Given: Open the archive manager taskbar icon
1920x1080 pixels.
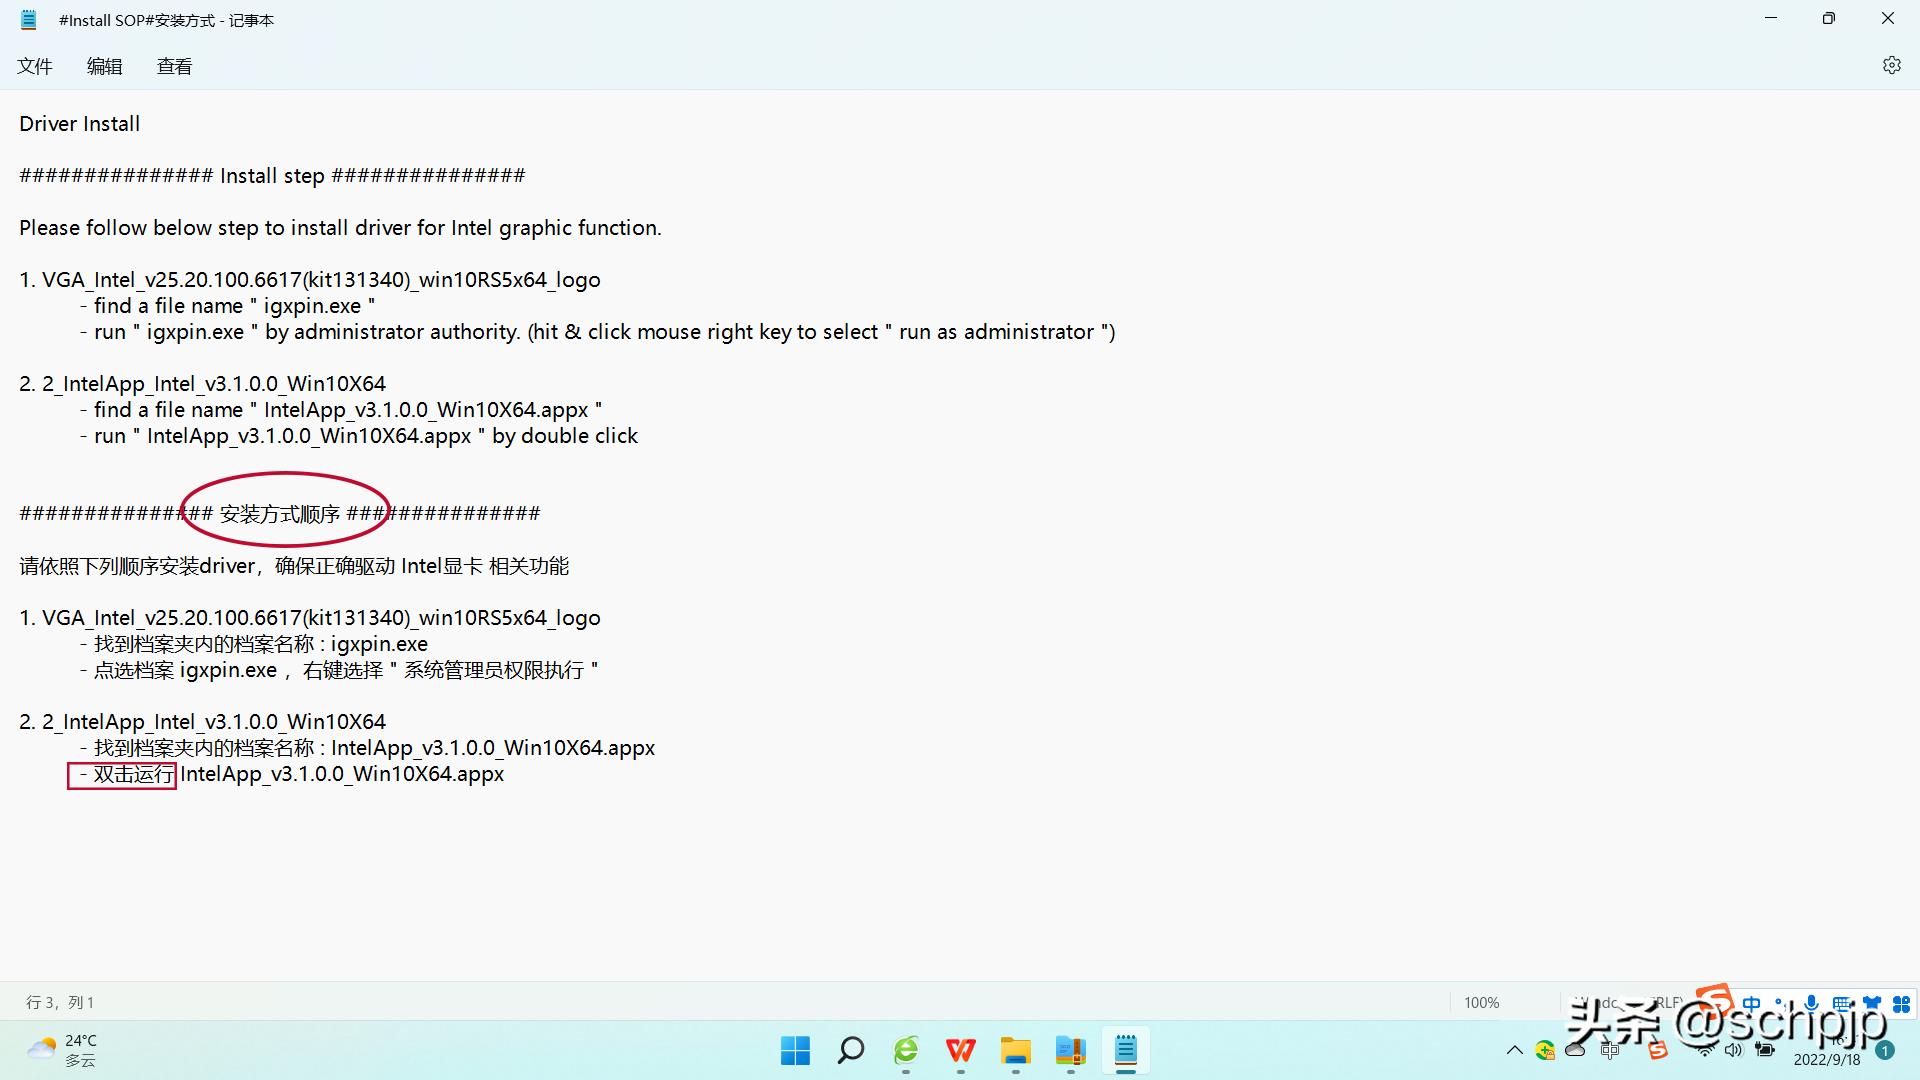Looking at the screenshot, I should click(1071, 1050).
